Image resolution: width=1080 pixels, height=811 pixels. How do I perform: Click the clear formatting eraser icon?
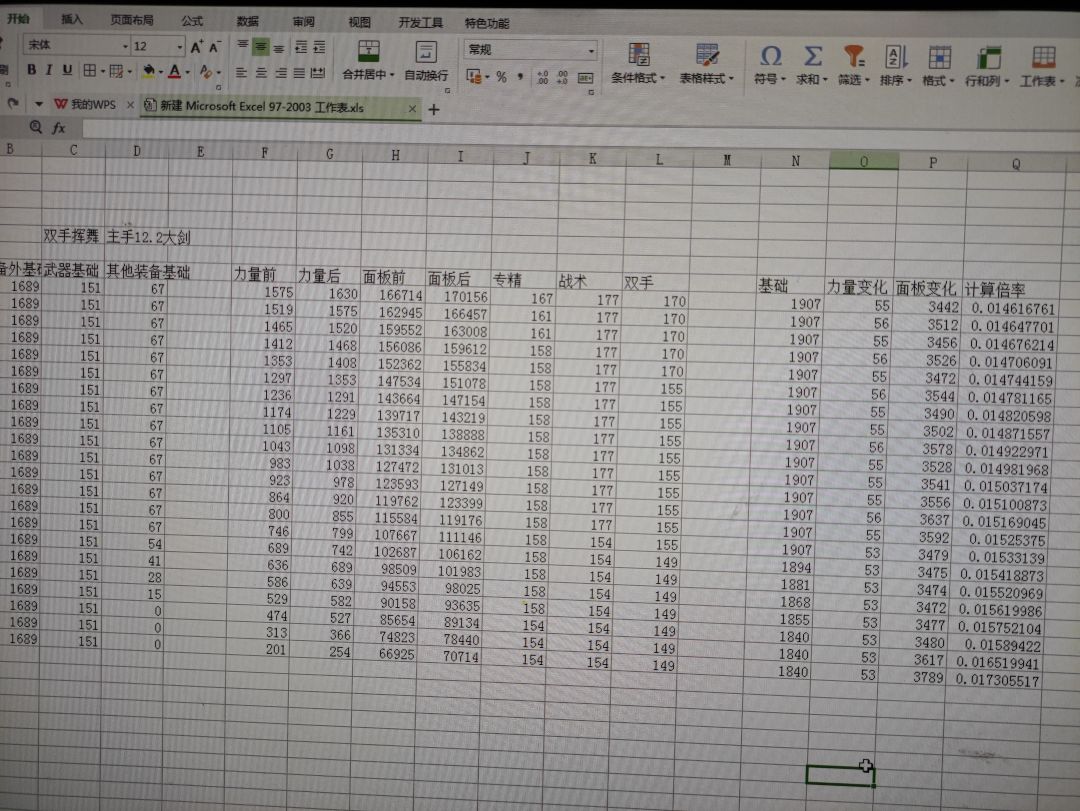pos(205,71)
